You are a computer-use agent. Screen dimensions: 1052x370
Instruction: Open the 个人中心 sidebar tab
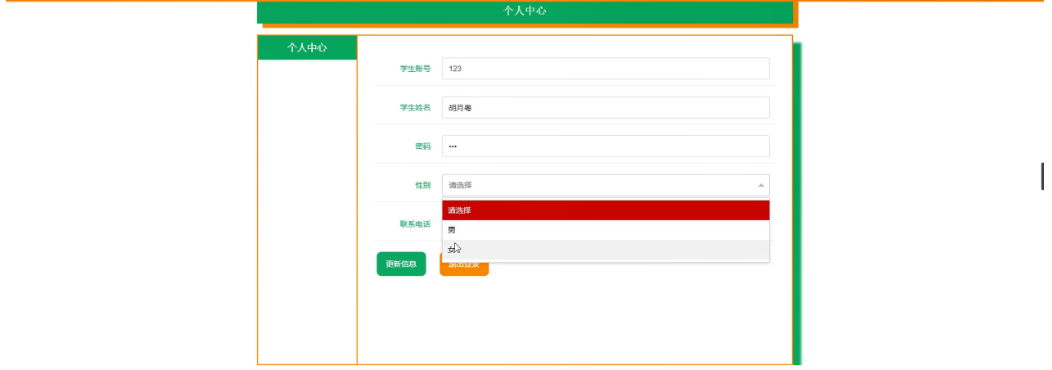point(307,48)
